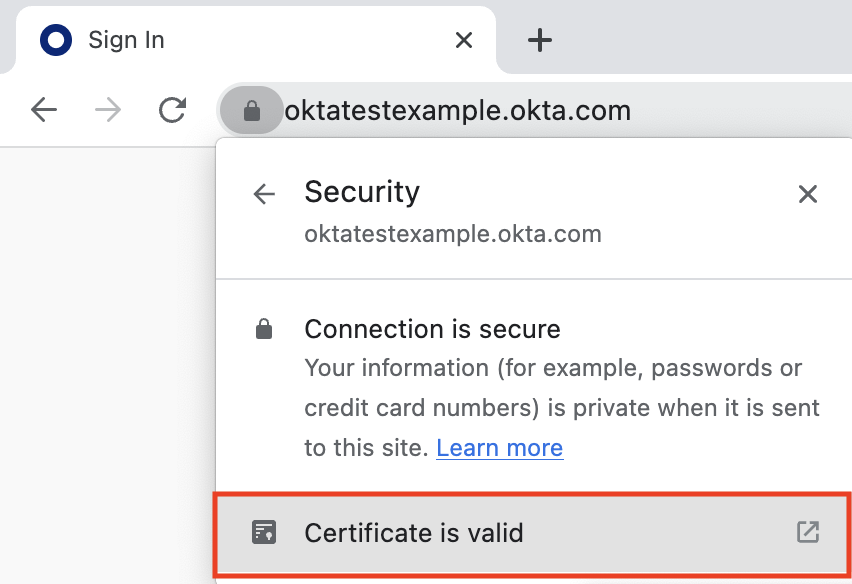Open a new tab with the plus button
Screen dimensions: 852x584
pos(540,40)
